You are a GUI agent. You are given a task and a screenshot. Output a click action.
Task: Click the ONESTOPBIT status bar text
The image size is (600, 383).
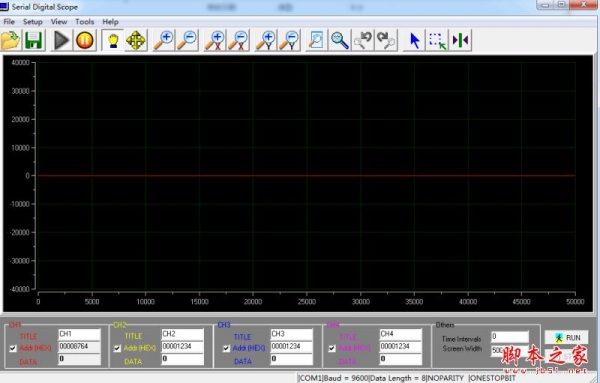[493, 378]
